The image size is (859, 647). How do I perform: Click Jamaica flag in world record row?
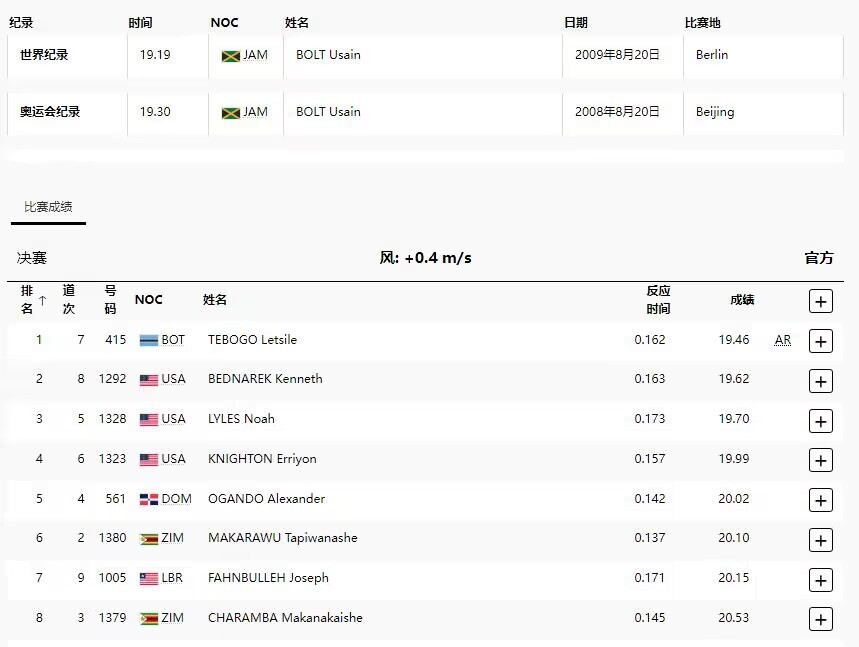231,56
